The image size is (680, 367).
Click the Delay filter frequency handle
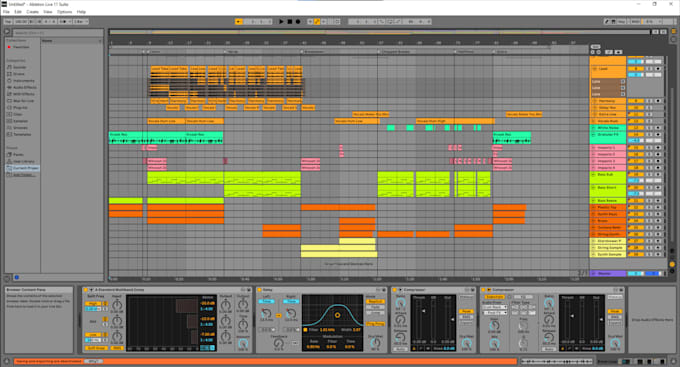click(x=337, y=315)
